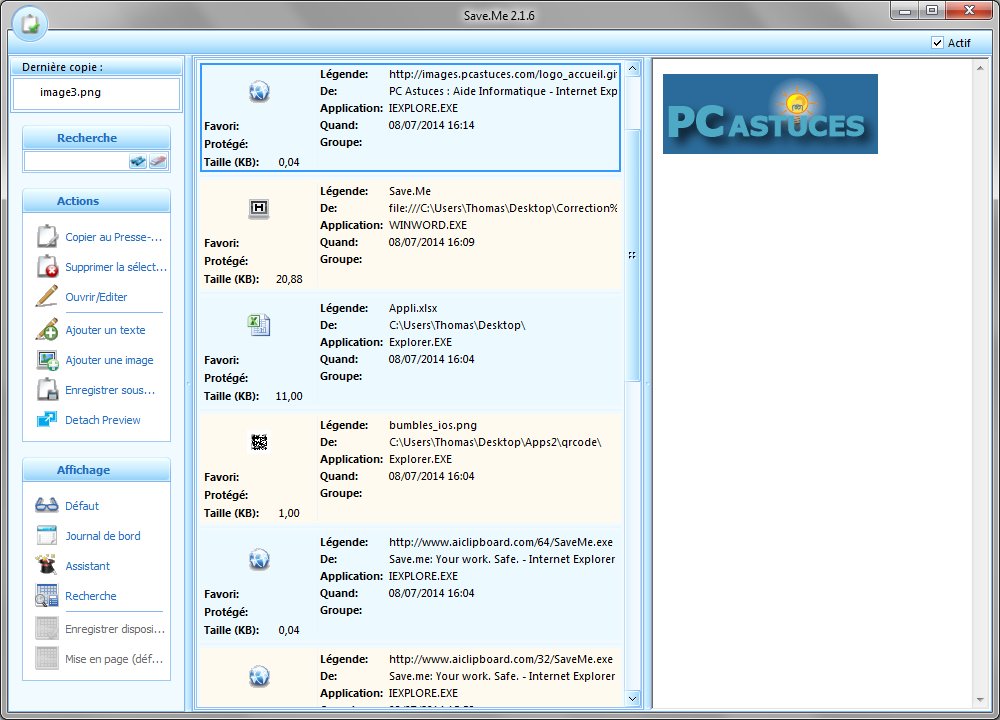Toggle the Actif checkbox
1000x720 pixels.
938,43
